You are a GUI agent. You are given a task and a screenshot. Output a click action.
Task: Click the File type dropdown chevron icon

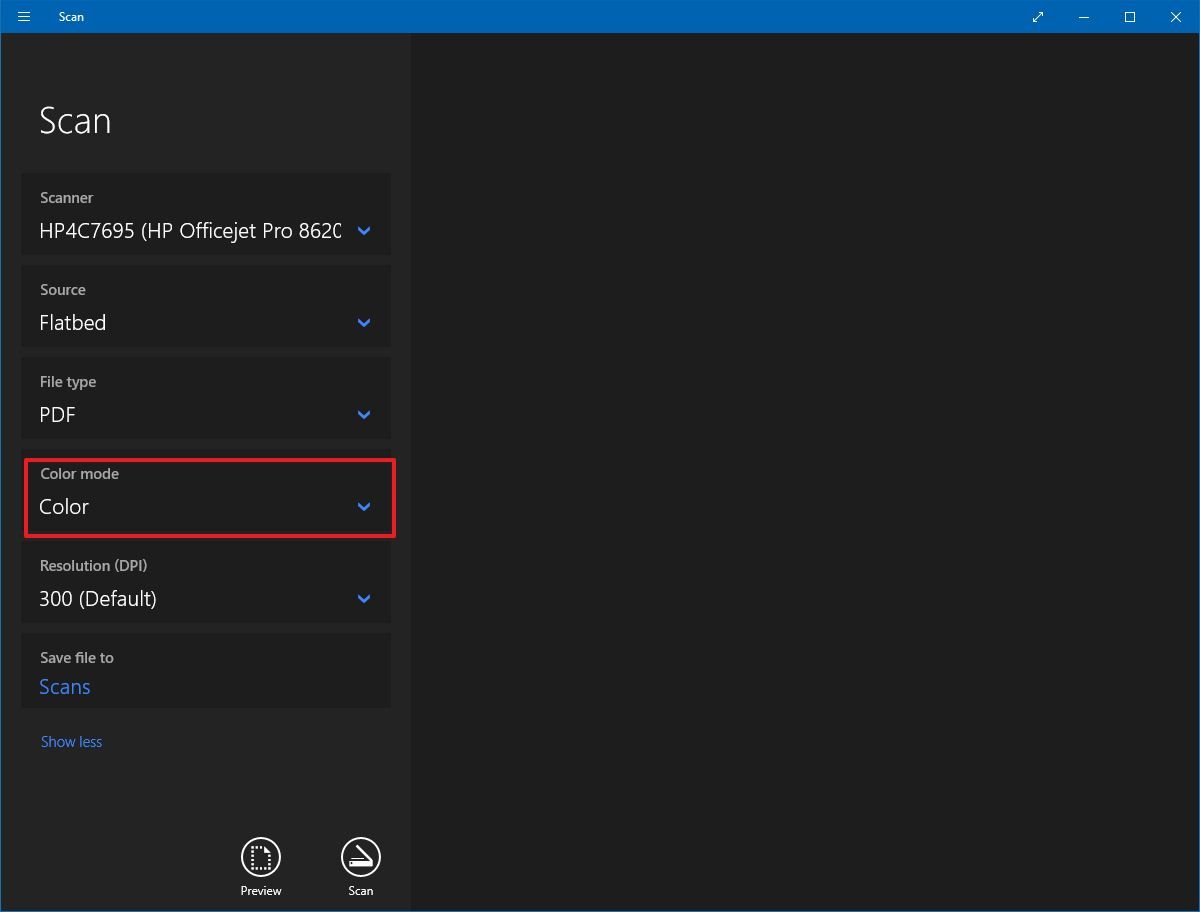363,414
